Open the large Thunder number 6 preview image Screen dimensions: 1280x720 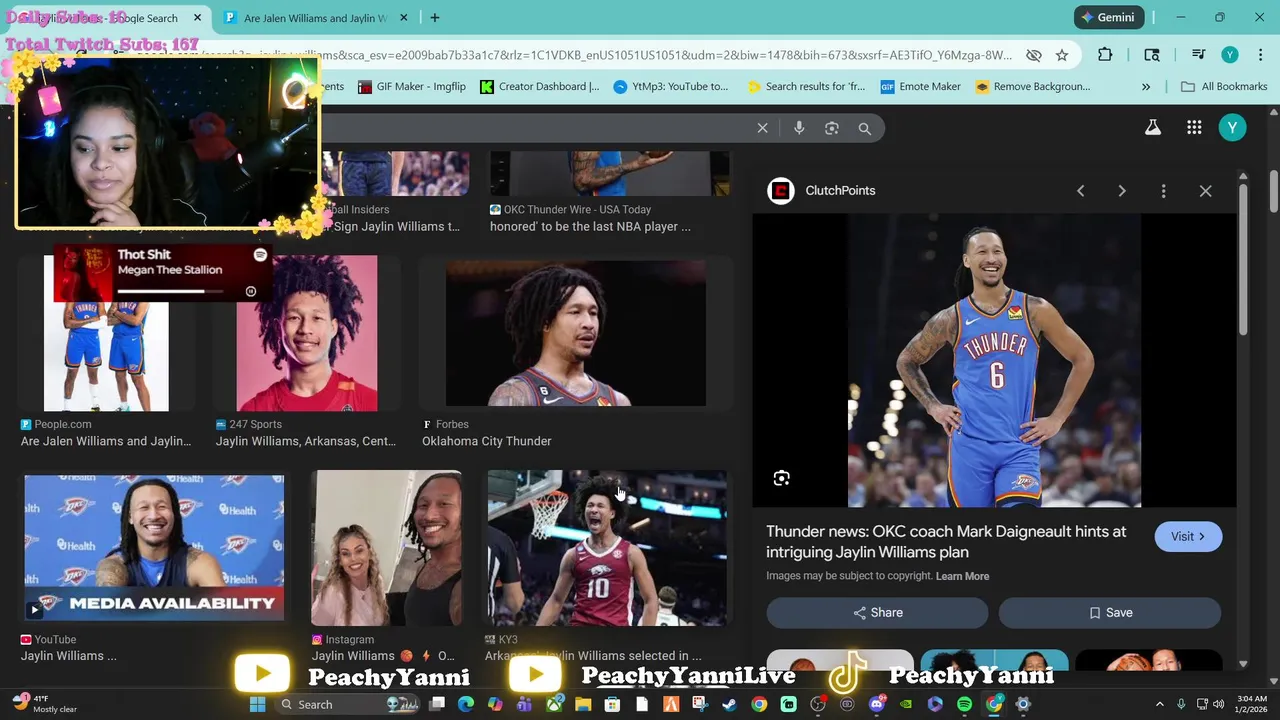[994, 361]
